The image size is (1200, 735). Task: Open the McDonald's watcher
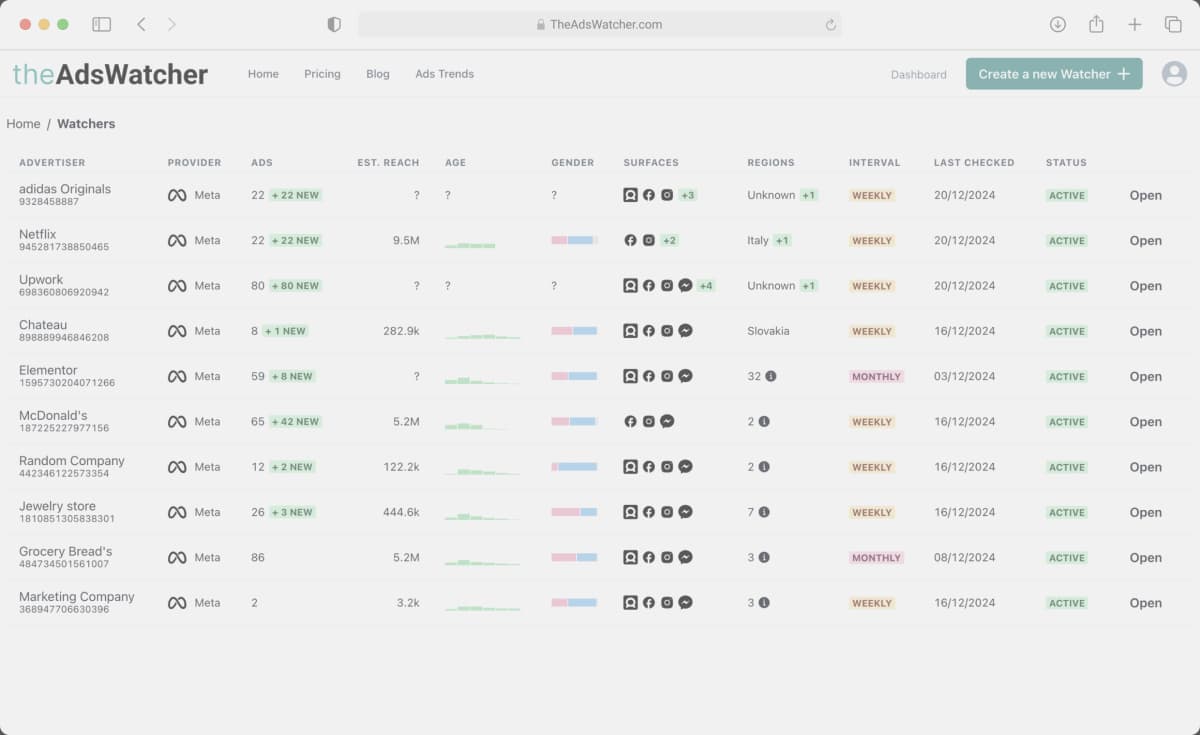tap(1146, 422)
